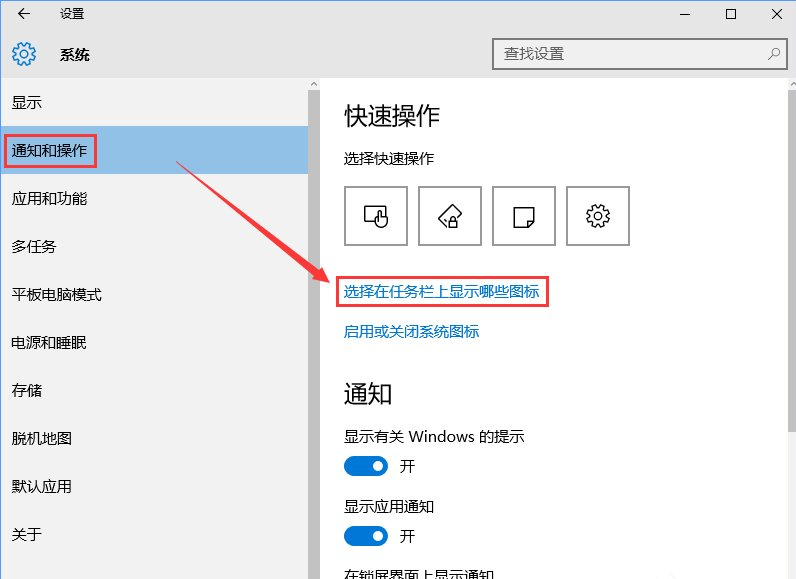796x579 pixels.
Task: Open the 默认应用 page
Action: 42,487
